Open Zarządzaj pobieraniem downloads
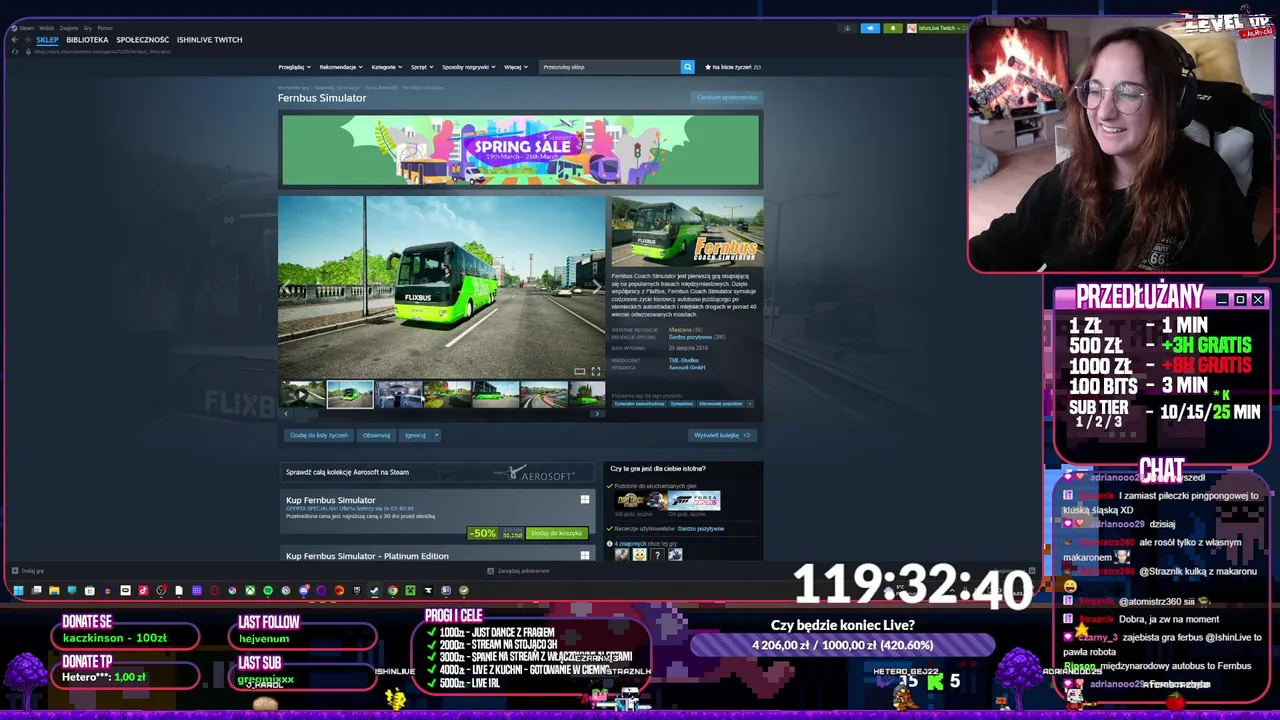This screenshot has width=1280, height=720. (518, 570)
